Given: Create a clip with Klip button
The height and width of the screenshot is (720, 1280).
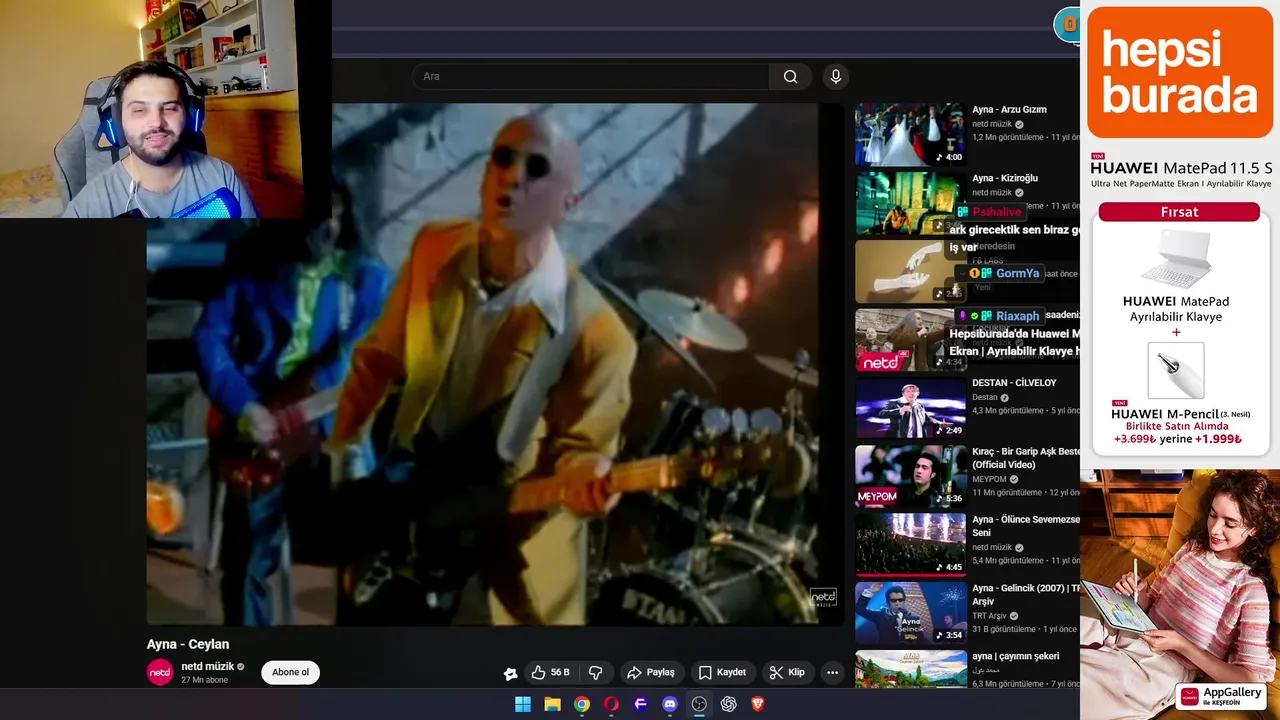Looking at the screenshot, I should click(787, 673).
